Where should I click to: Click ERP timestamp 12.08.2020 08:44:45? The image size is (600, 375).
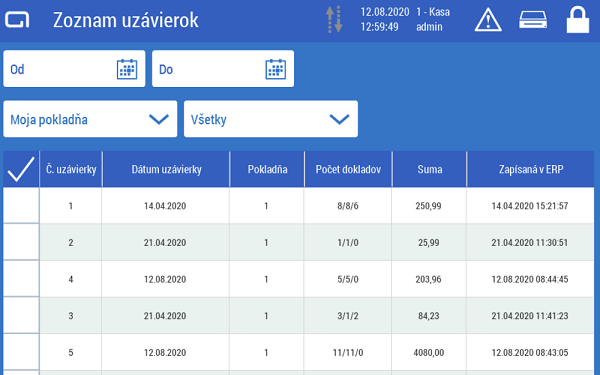pyautogui.click(x=530, y=279)
